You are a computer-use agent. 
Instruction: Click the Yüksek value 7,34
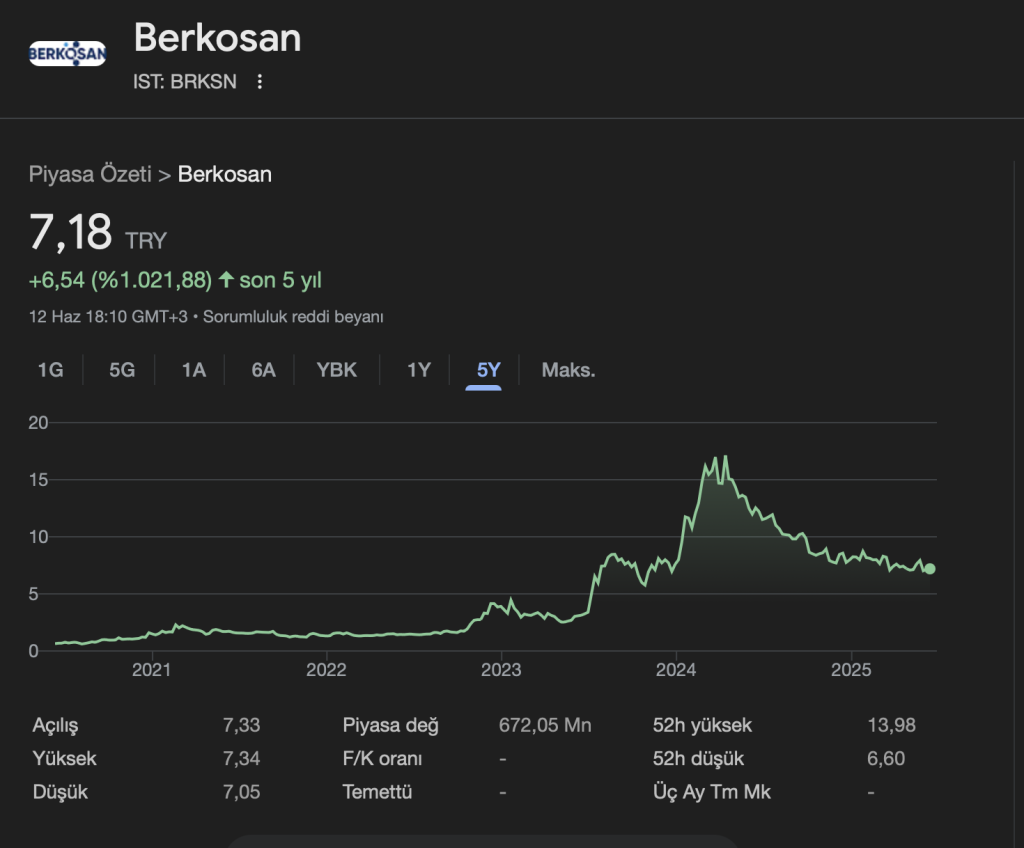(242, 758)
